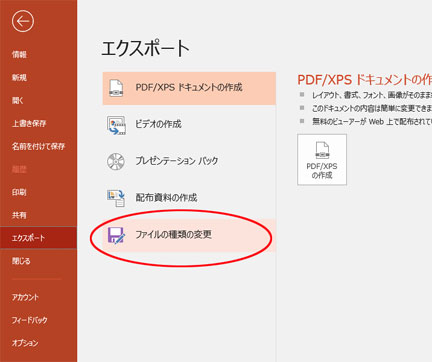
Task: Click the PDF/XPS の作成 button
Action: click(322, 160)
